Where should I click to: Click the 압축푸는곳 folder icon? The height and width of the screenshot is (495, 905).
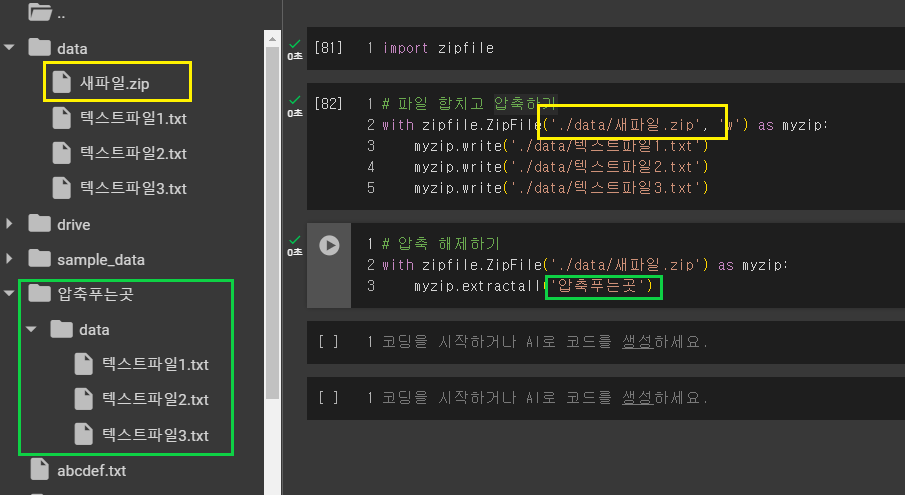click(40, 293)
